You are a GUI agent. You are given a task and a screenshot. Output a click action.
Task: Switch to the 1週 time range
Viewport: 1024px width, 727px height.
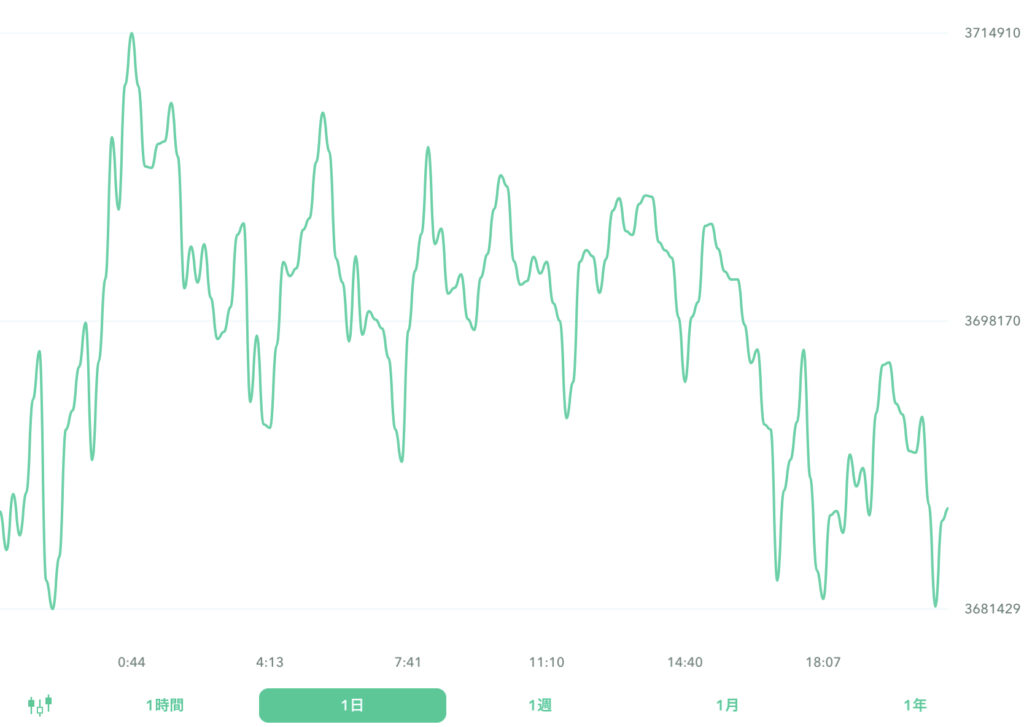540,705
